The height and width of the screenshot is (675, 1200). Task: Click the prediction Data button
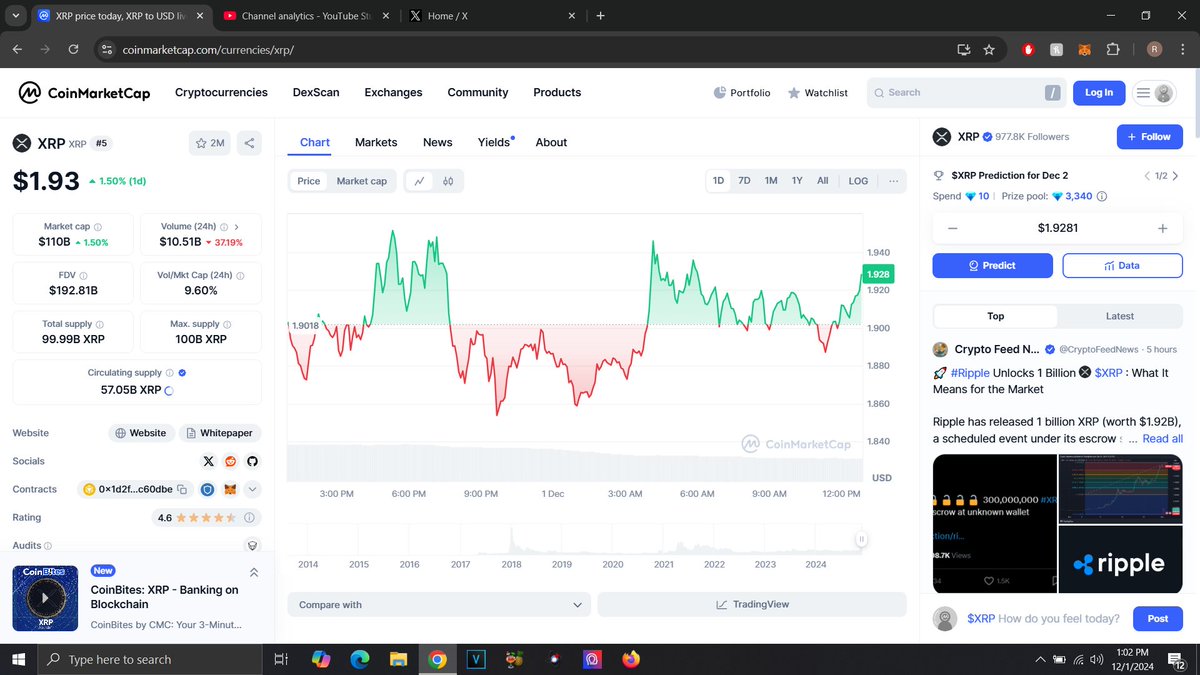pos(1122,265)
